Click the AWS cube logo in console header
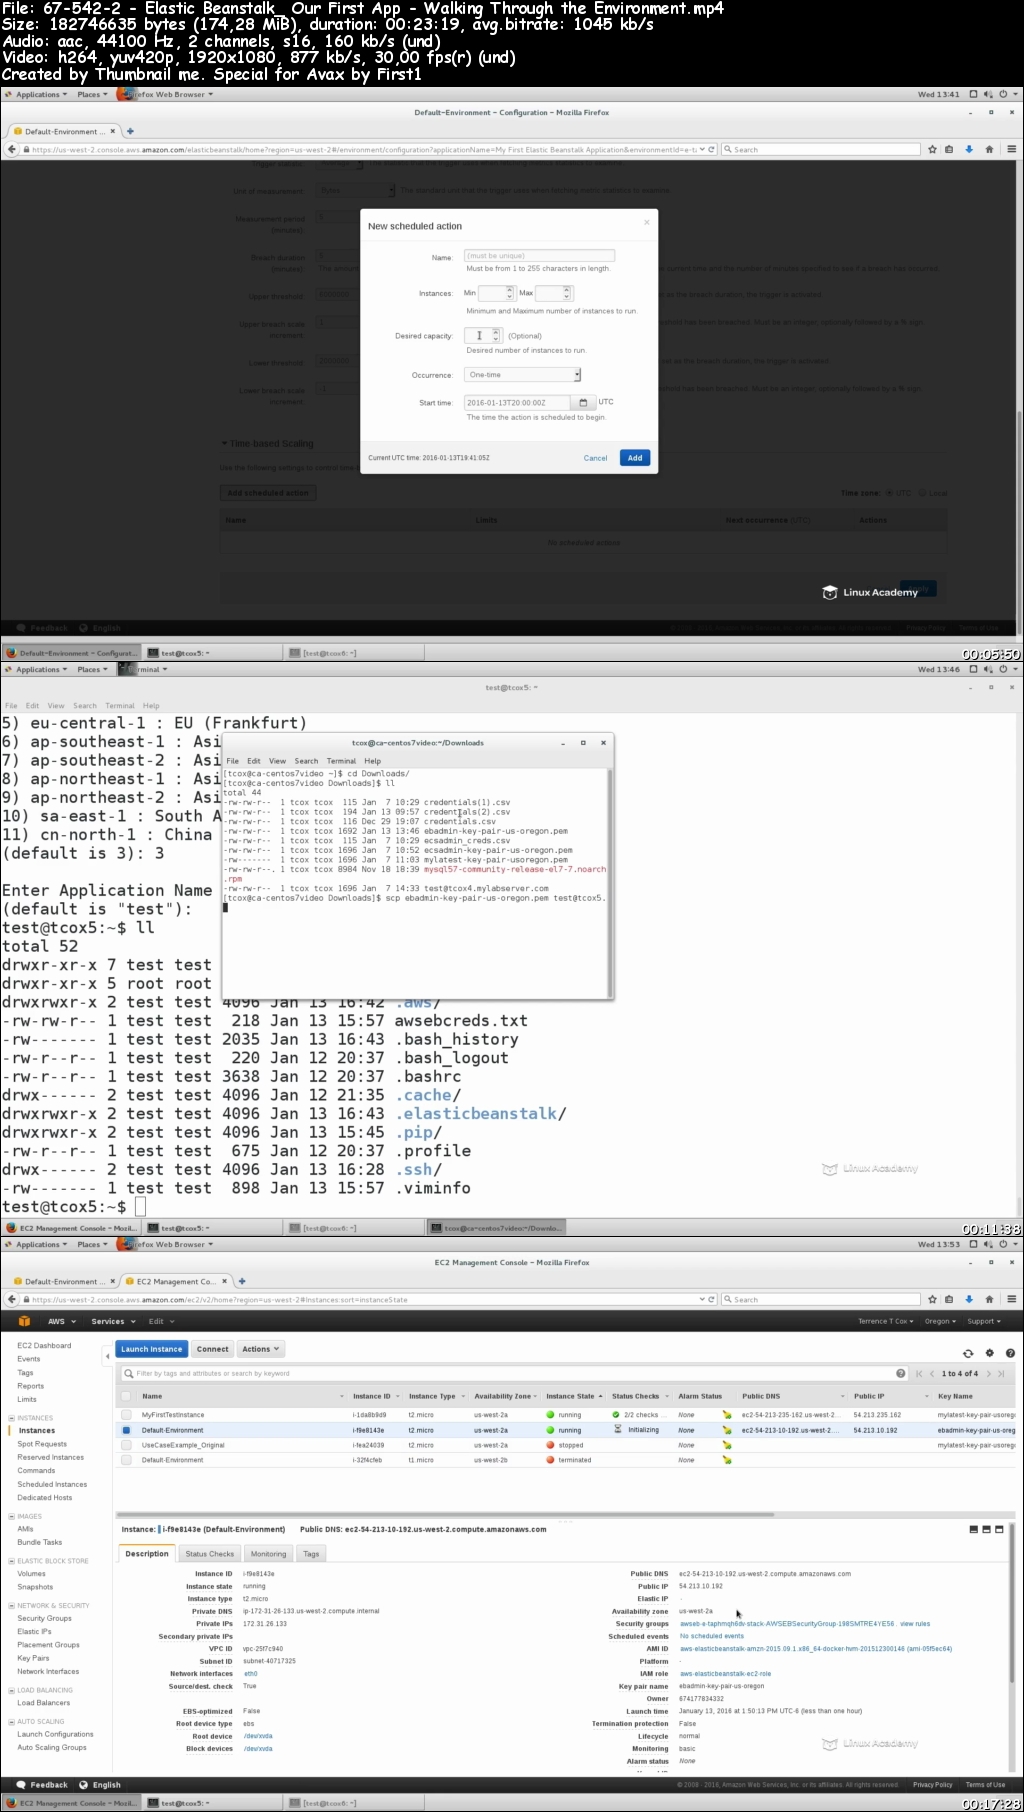The width and height of the screenshot is (1024, 1812). coord(25,1321)
